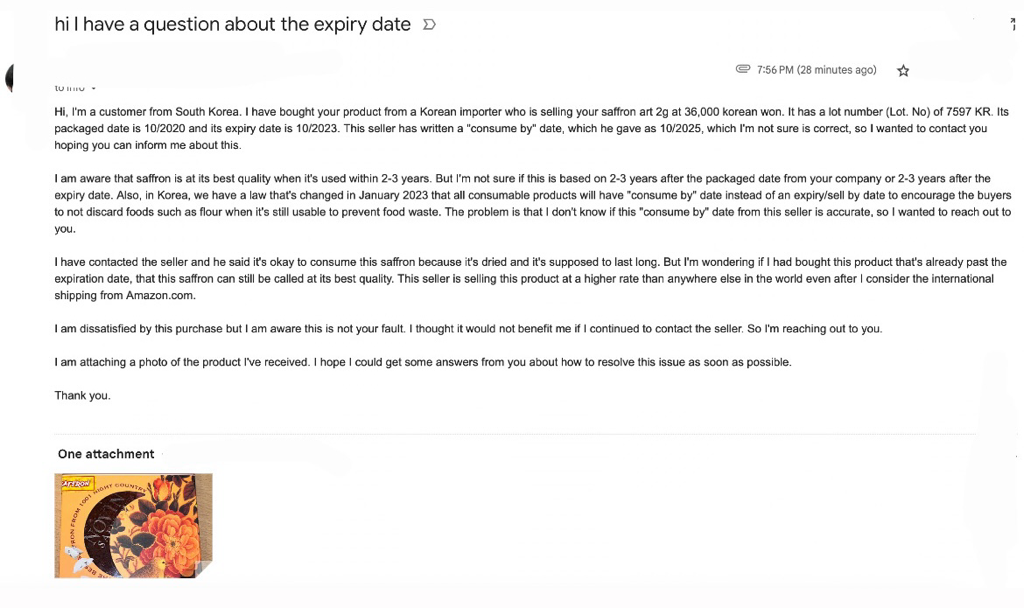Open the saffron product photo attachment

[133, 525]
